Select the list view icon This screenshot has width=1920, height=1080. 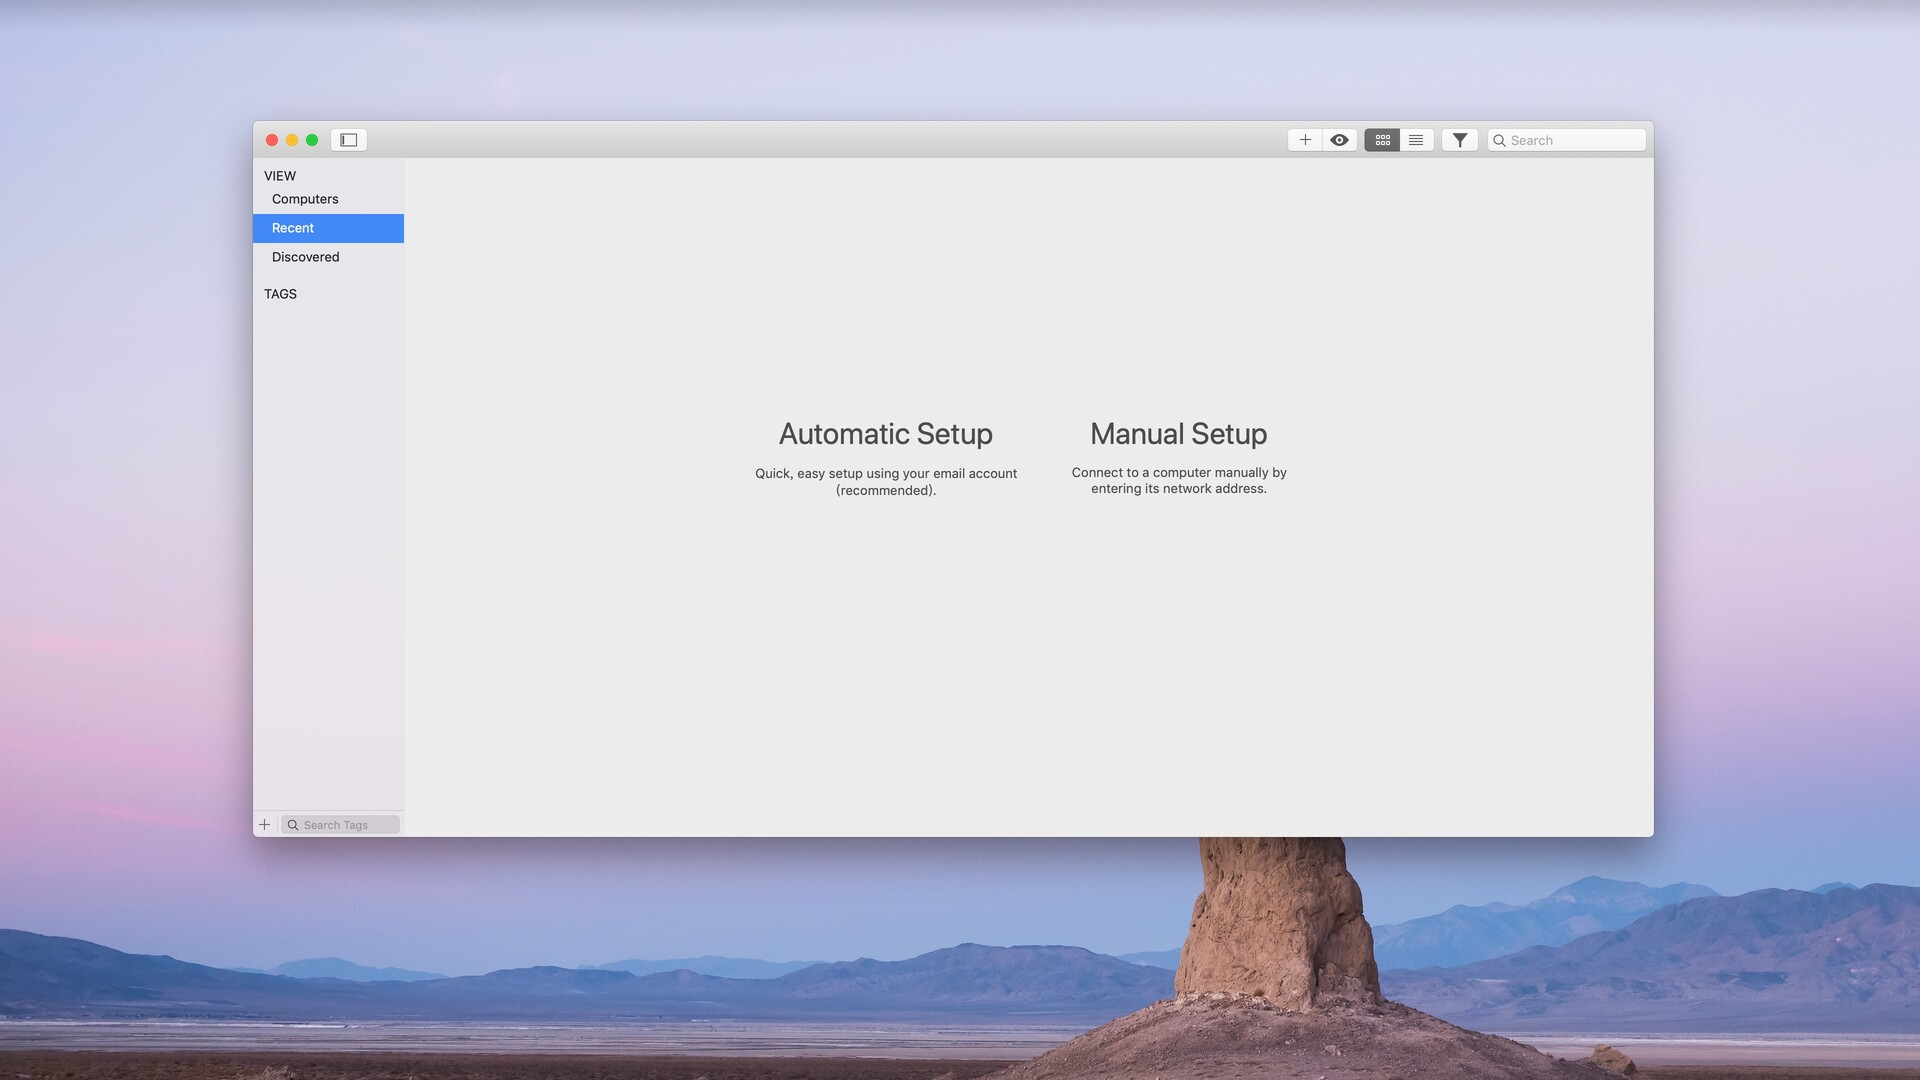1416,138
